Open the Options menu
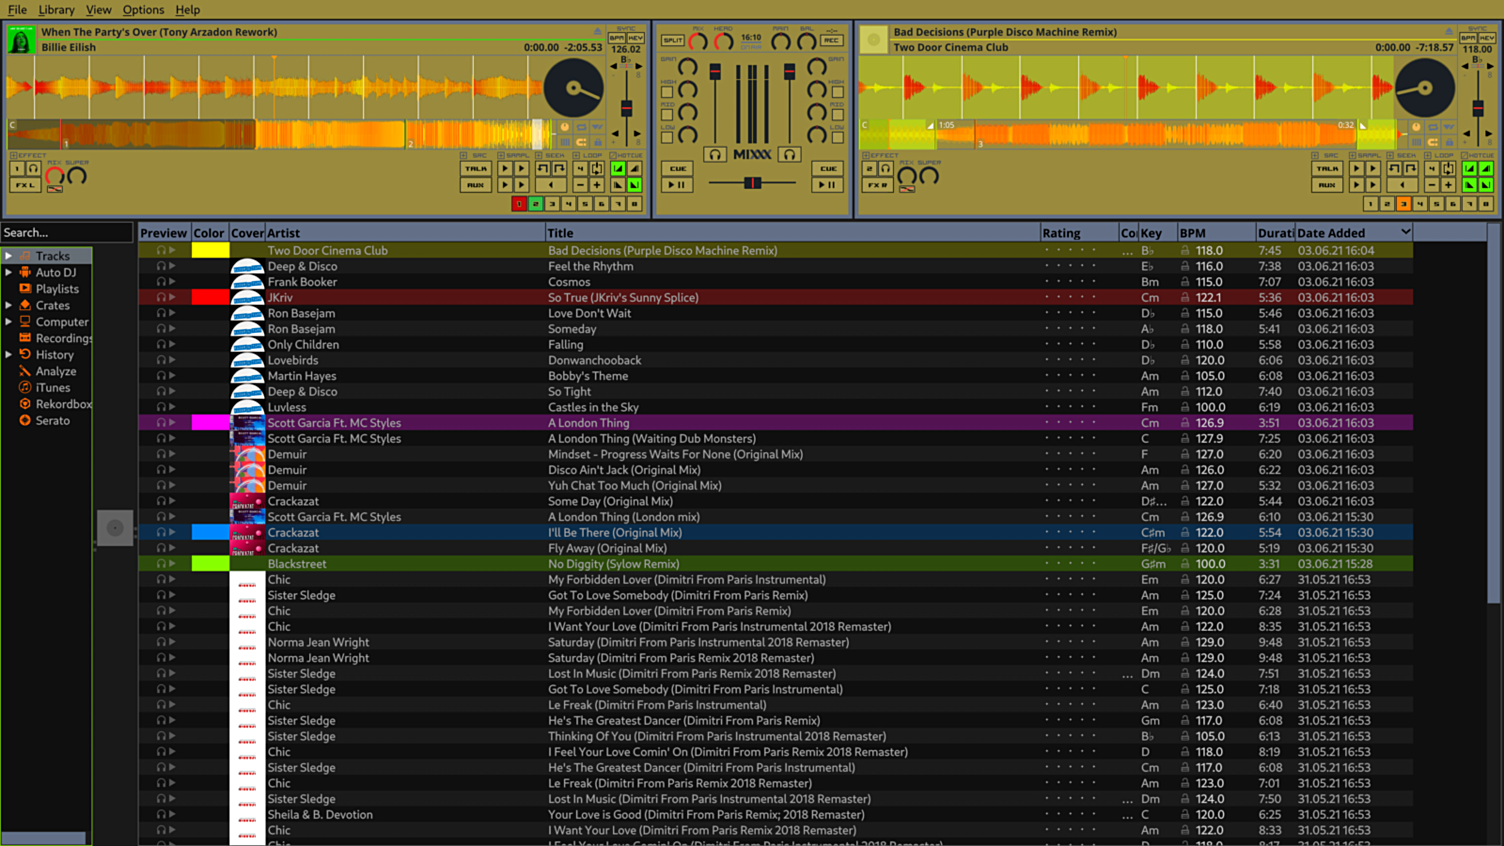Viewport: 1504px width, 846px height. [x=143, y=9]
